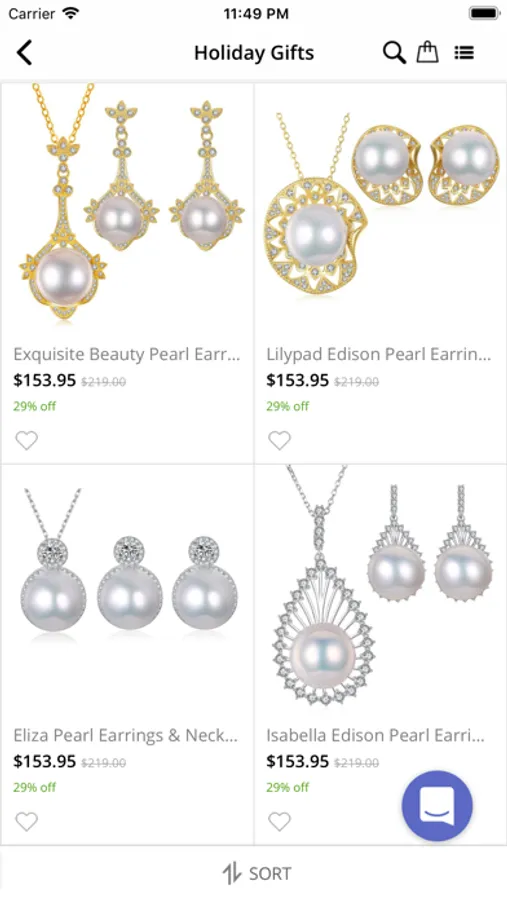Open Isabella Edison Pearl product title

pos(376,735)
